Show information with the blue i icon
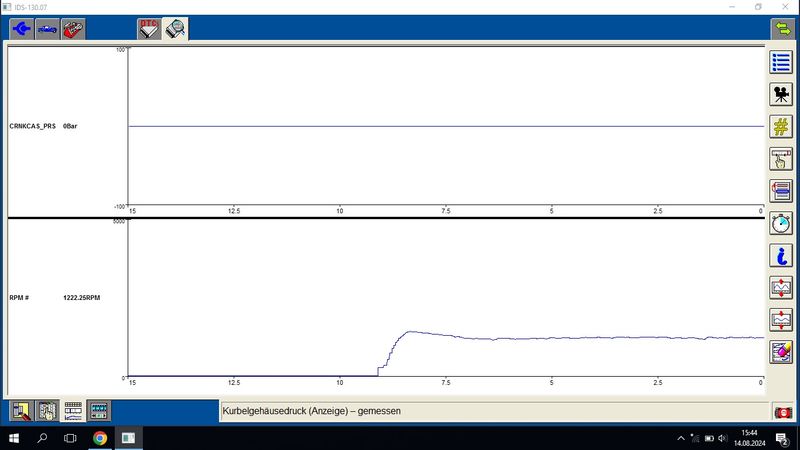The image size is (800, 450). click(781, 256)
